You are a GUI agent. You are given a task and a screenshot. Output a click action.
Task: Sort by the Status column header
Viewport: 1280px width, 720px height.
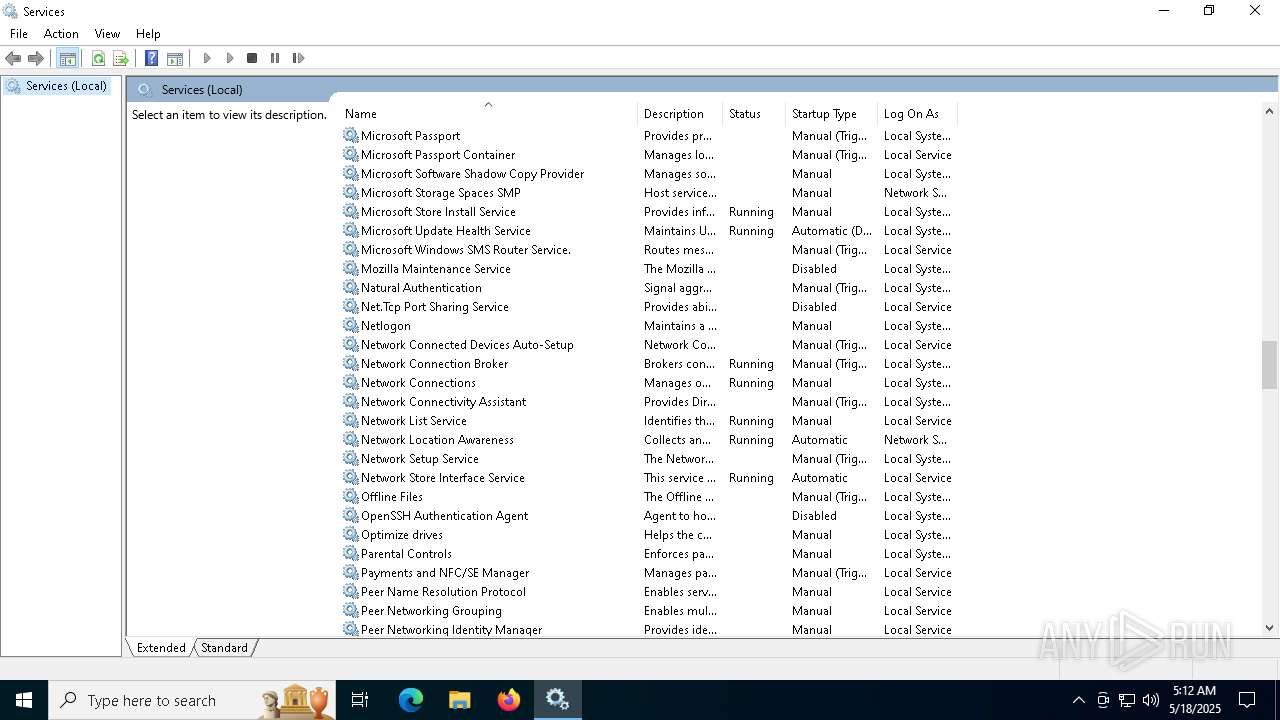753,114
